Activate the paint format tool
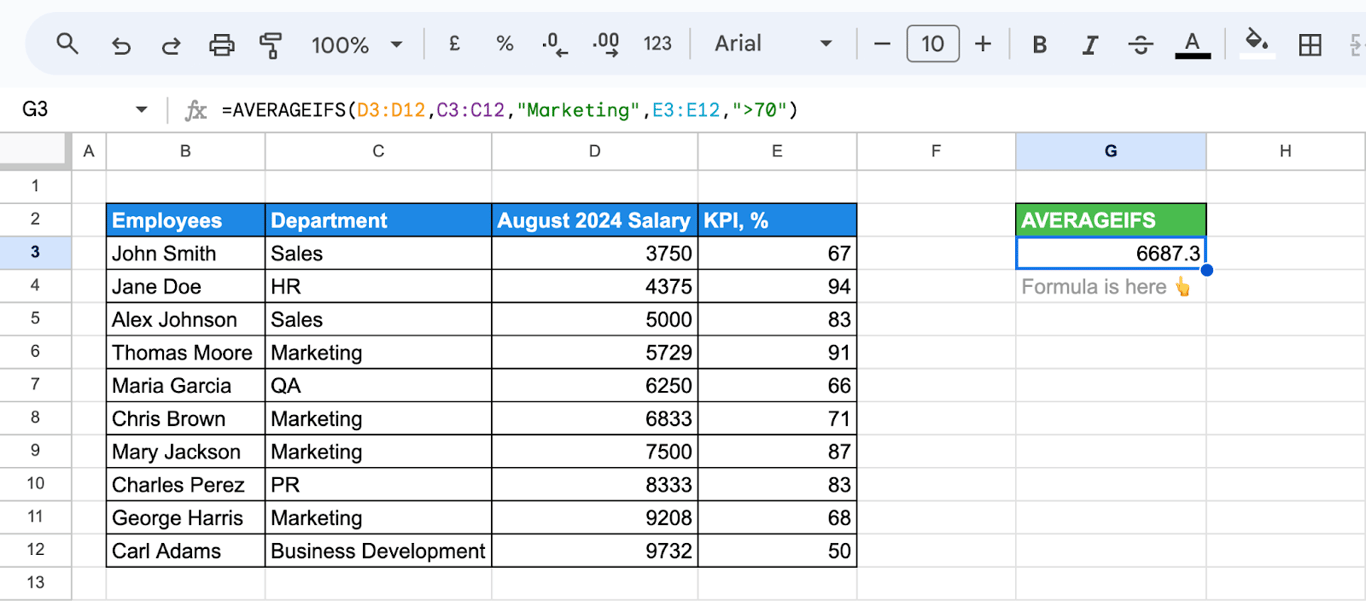Screen dimensions: 1366x601 pos(270,44)
